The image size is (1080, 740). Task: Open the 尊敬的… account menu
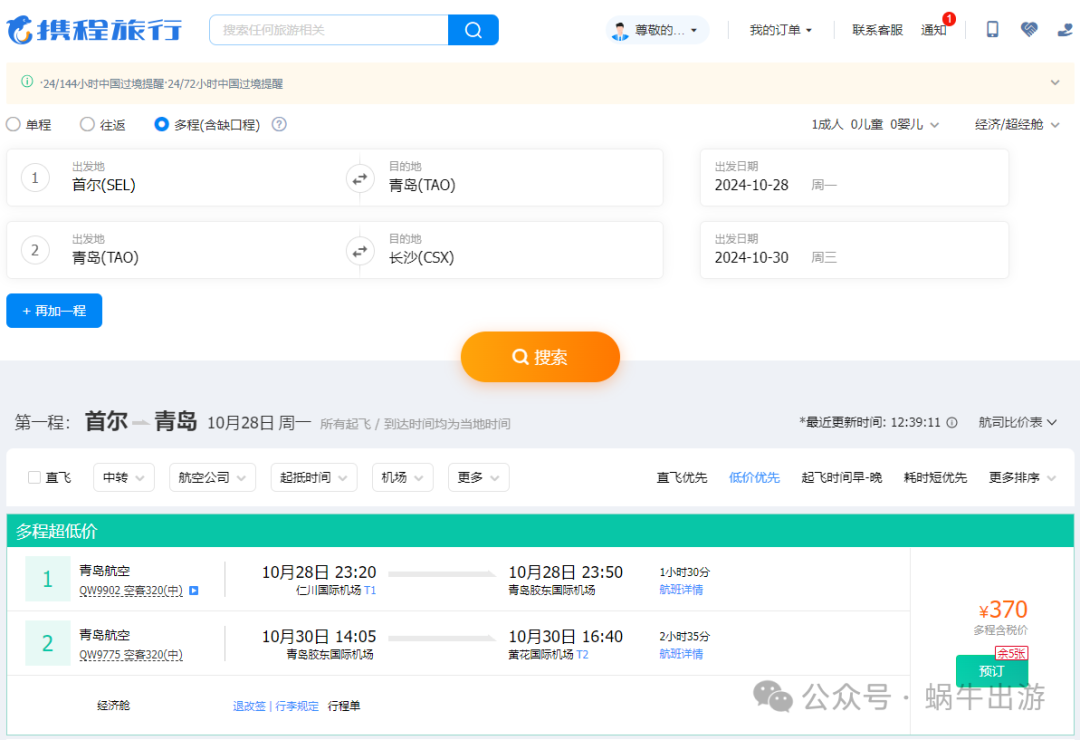click(x=657, y=30)
